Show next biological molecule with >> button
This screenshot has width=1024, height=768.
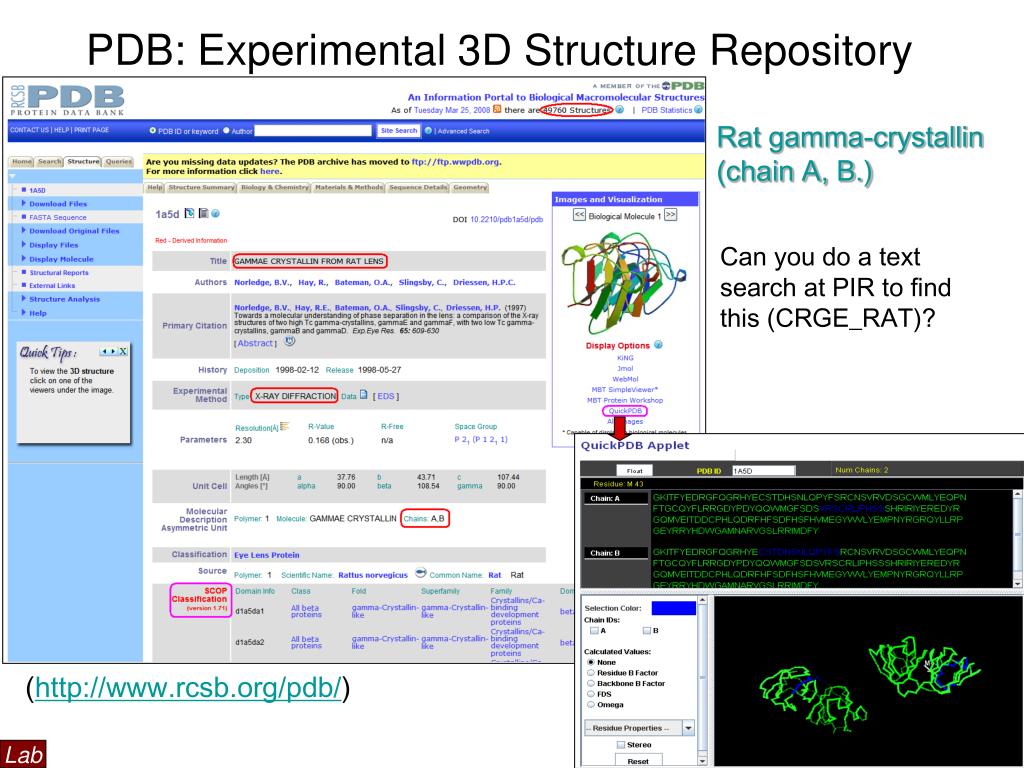coord(670,215)
